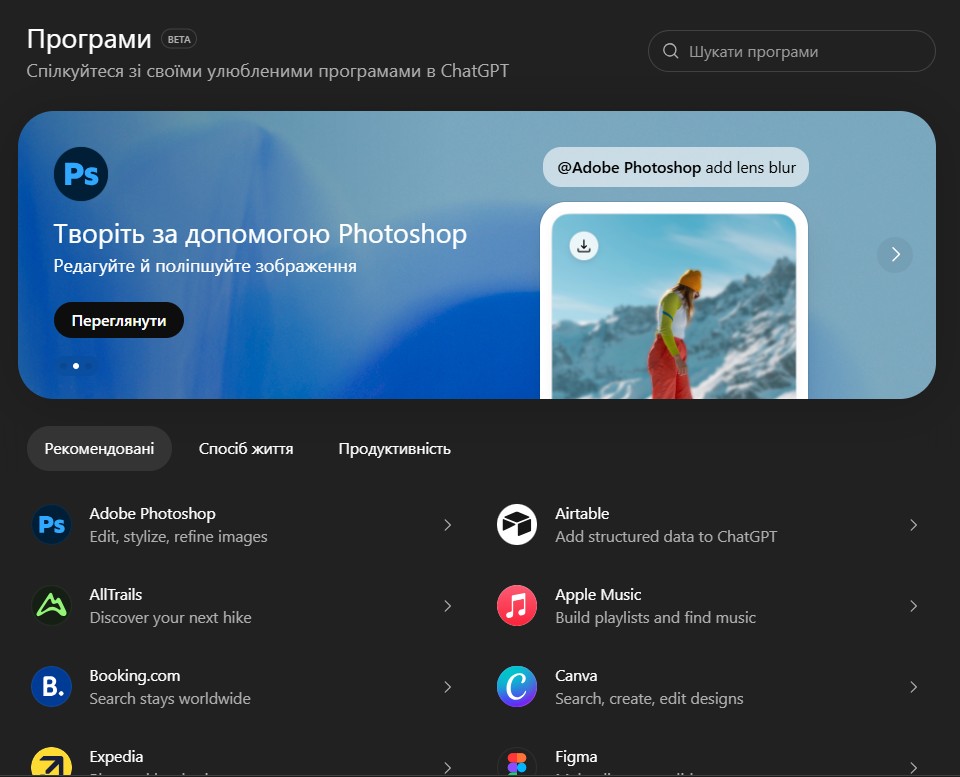Click 'Edit, stylize, refine images' description
The image size is (960, 777).
point(178,536)
